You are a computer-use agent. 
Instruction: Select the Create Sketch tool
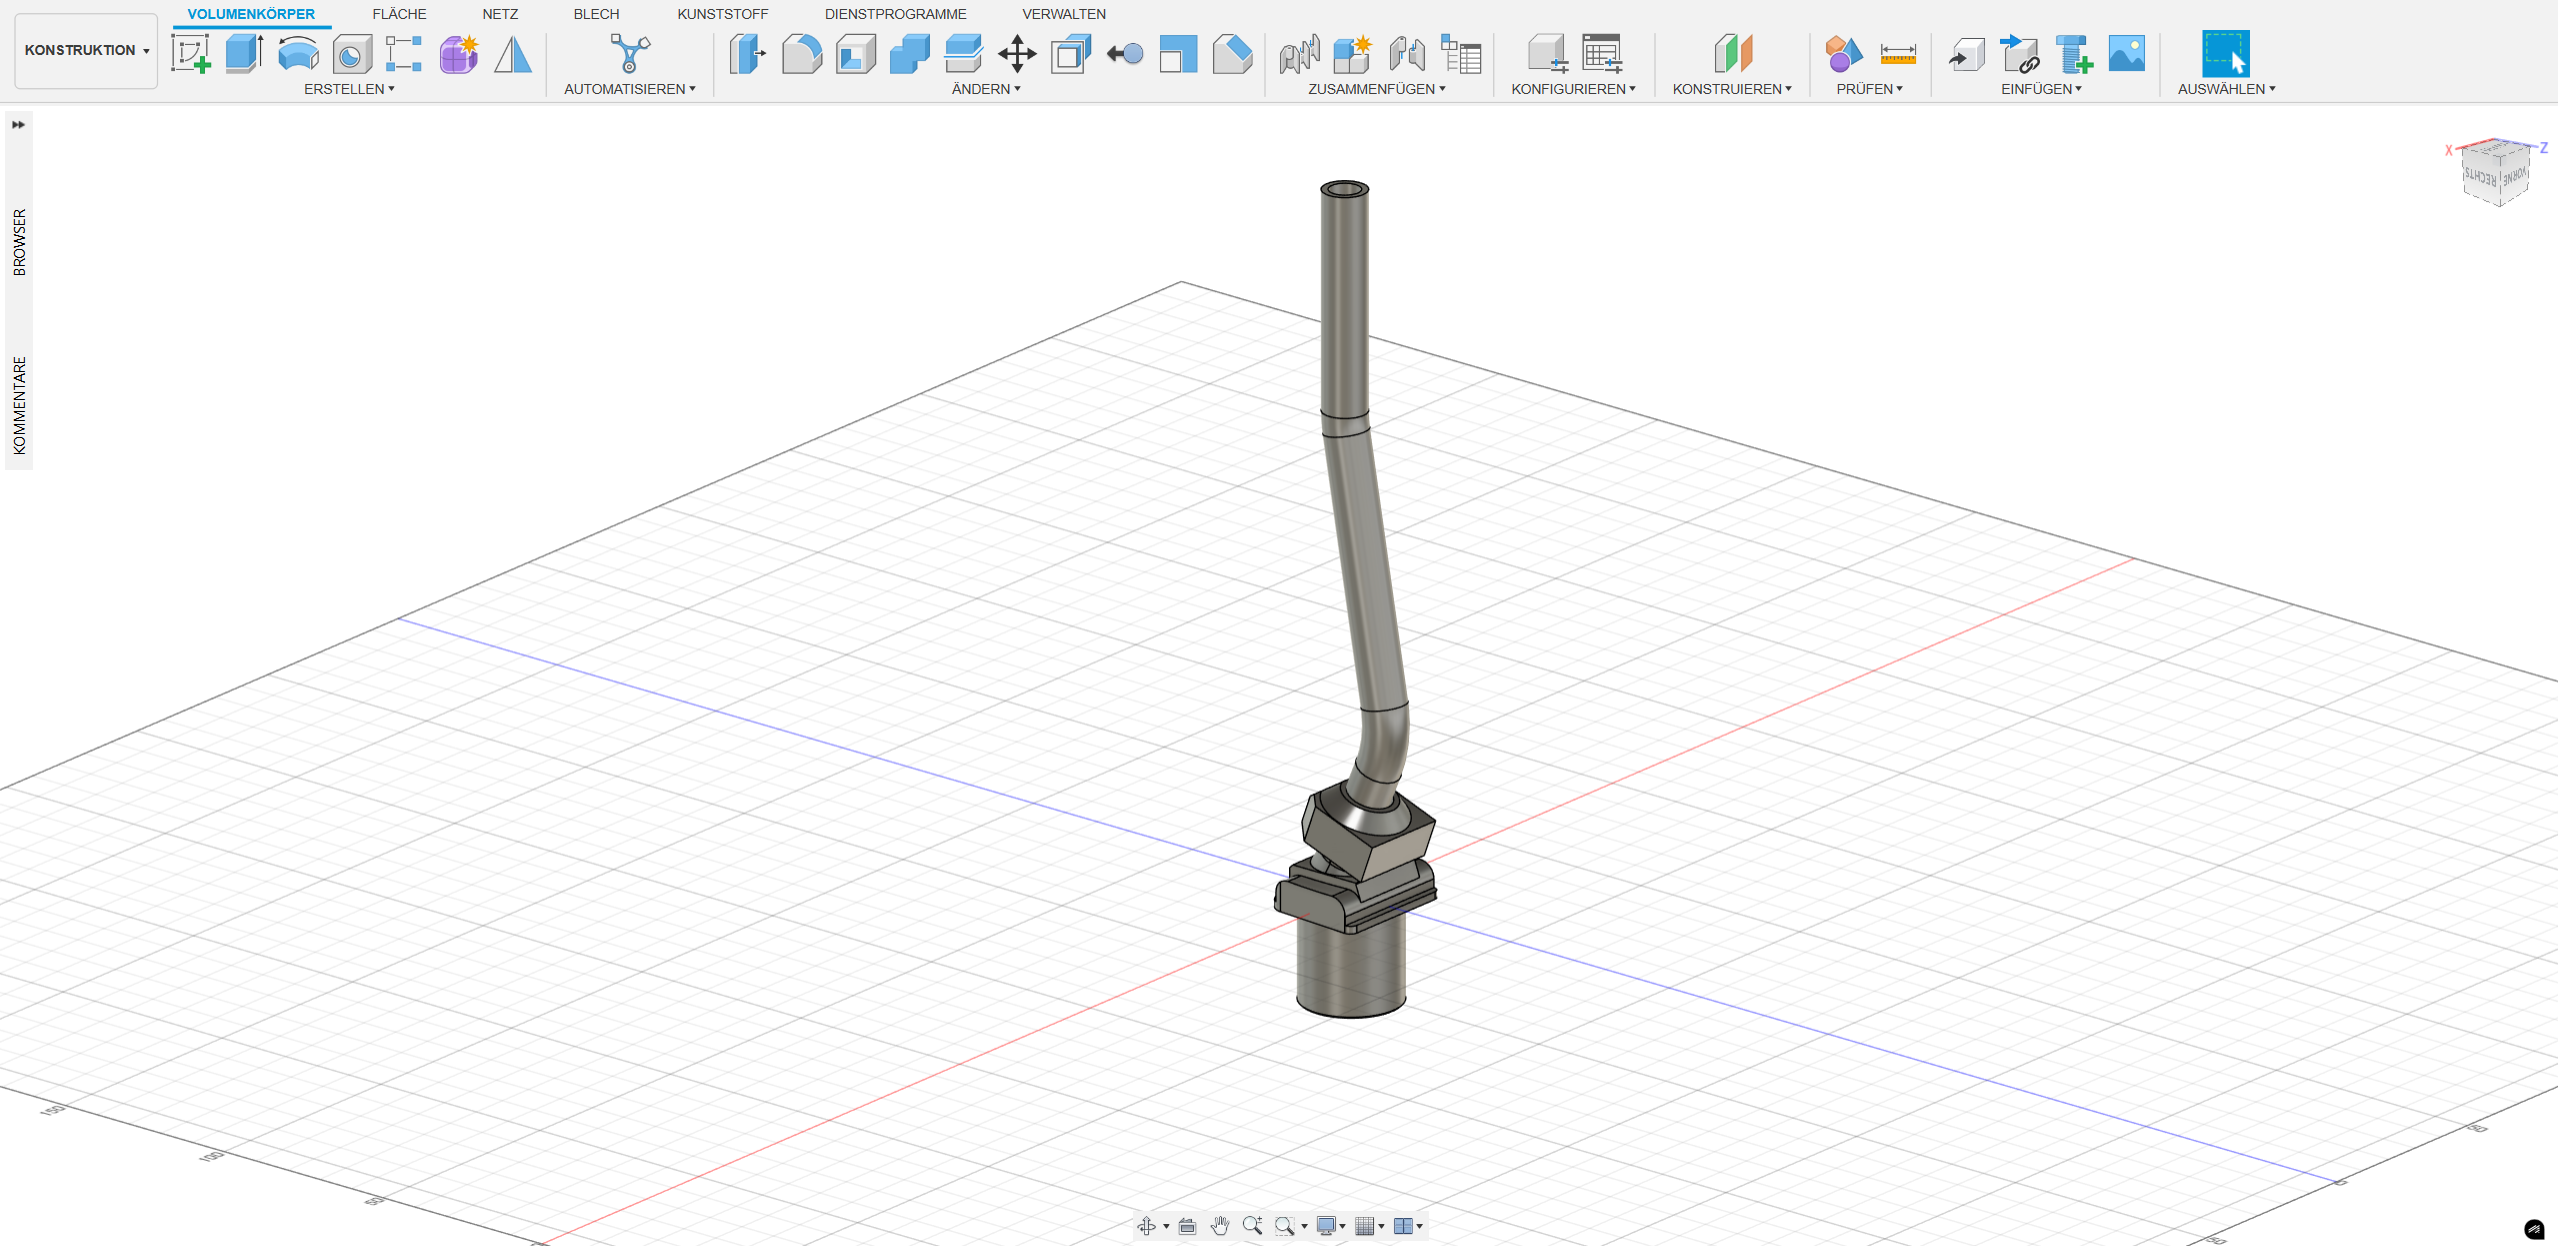point(190,53)
